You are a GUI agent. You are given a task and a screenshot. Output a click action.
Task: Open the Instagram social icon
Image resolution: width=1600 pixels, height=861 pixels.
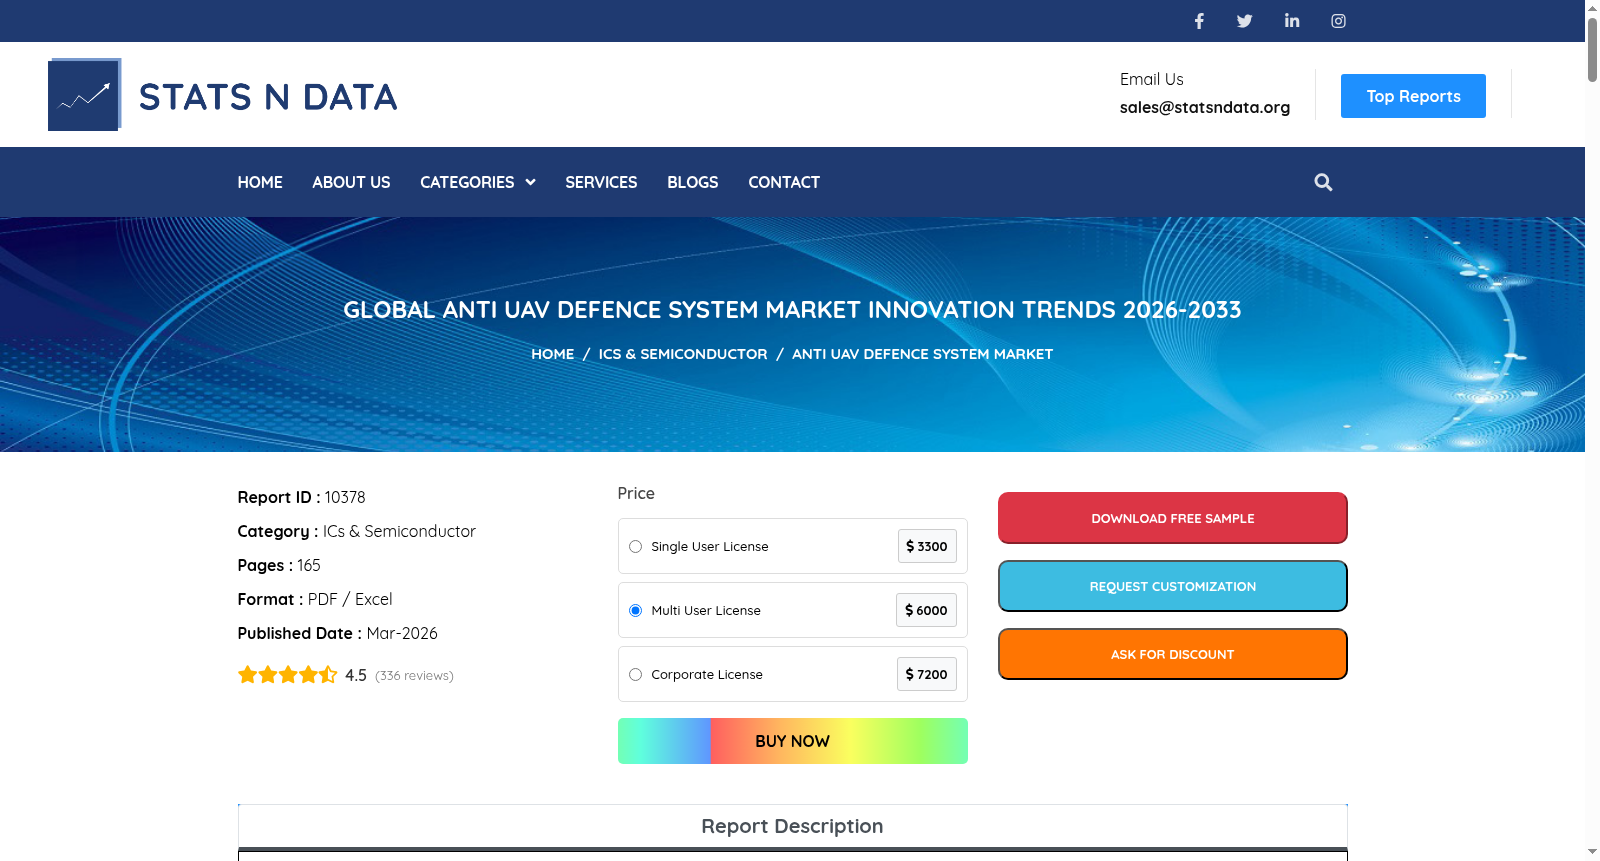point(1338,21)
